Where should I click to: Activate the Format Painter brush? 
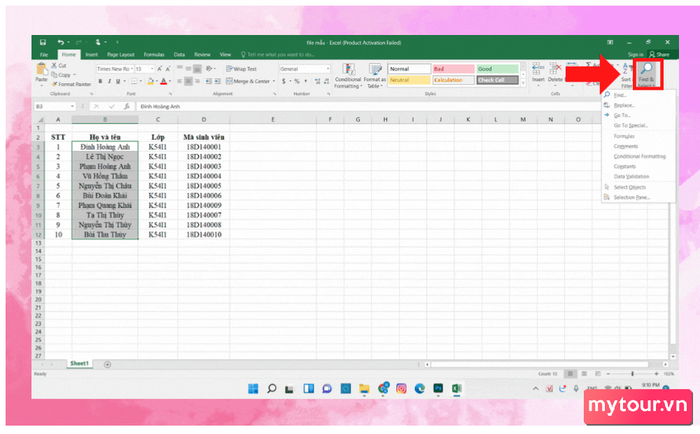click(71, 84)
